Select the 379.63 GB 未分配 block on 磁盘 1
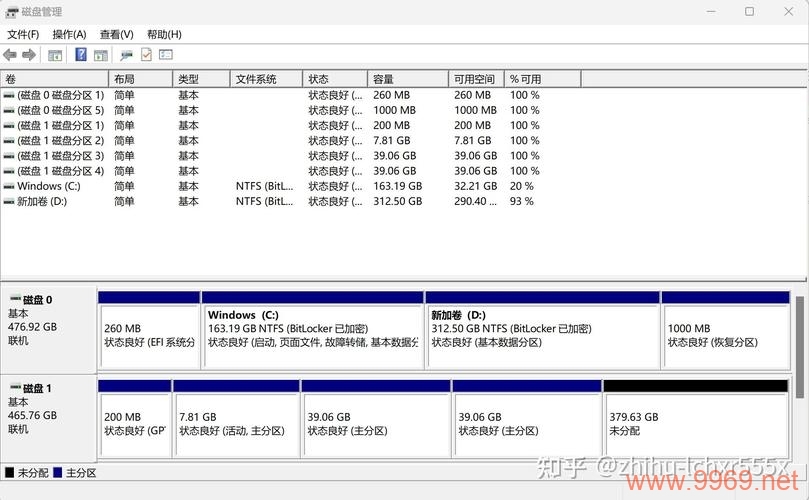809x500 pixels. (x=695, y=419)
